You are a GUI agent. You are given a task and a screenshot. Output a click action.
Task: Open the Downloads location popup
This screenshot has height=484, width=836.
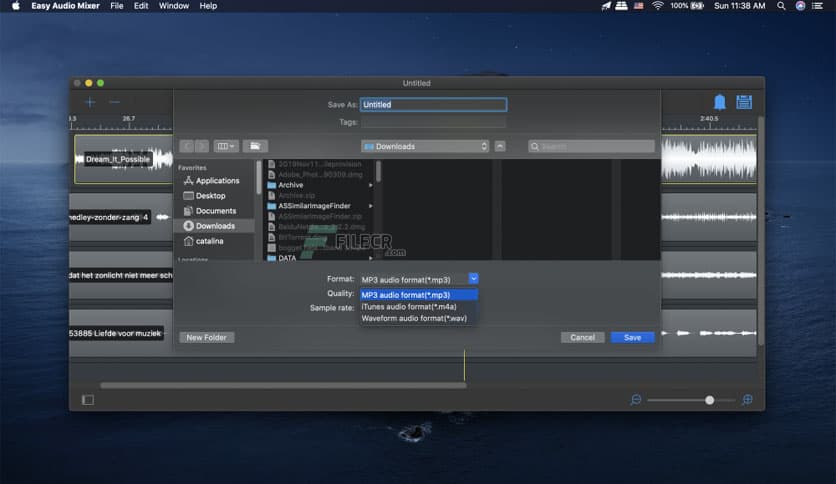click(x=425, y=146)
